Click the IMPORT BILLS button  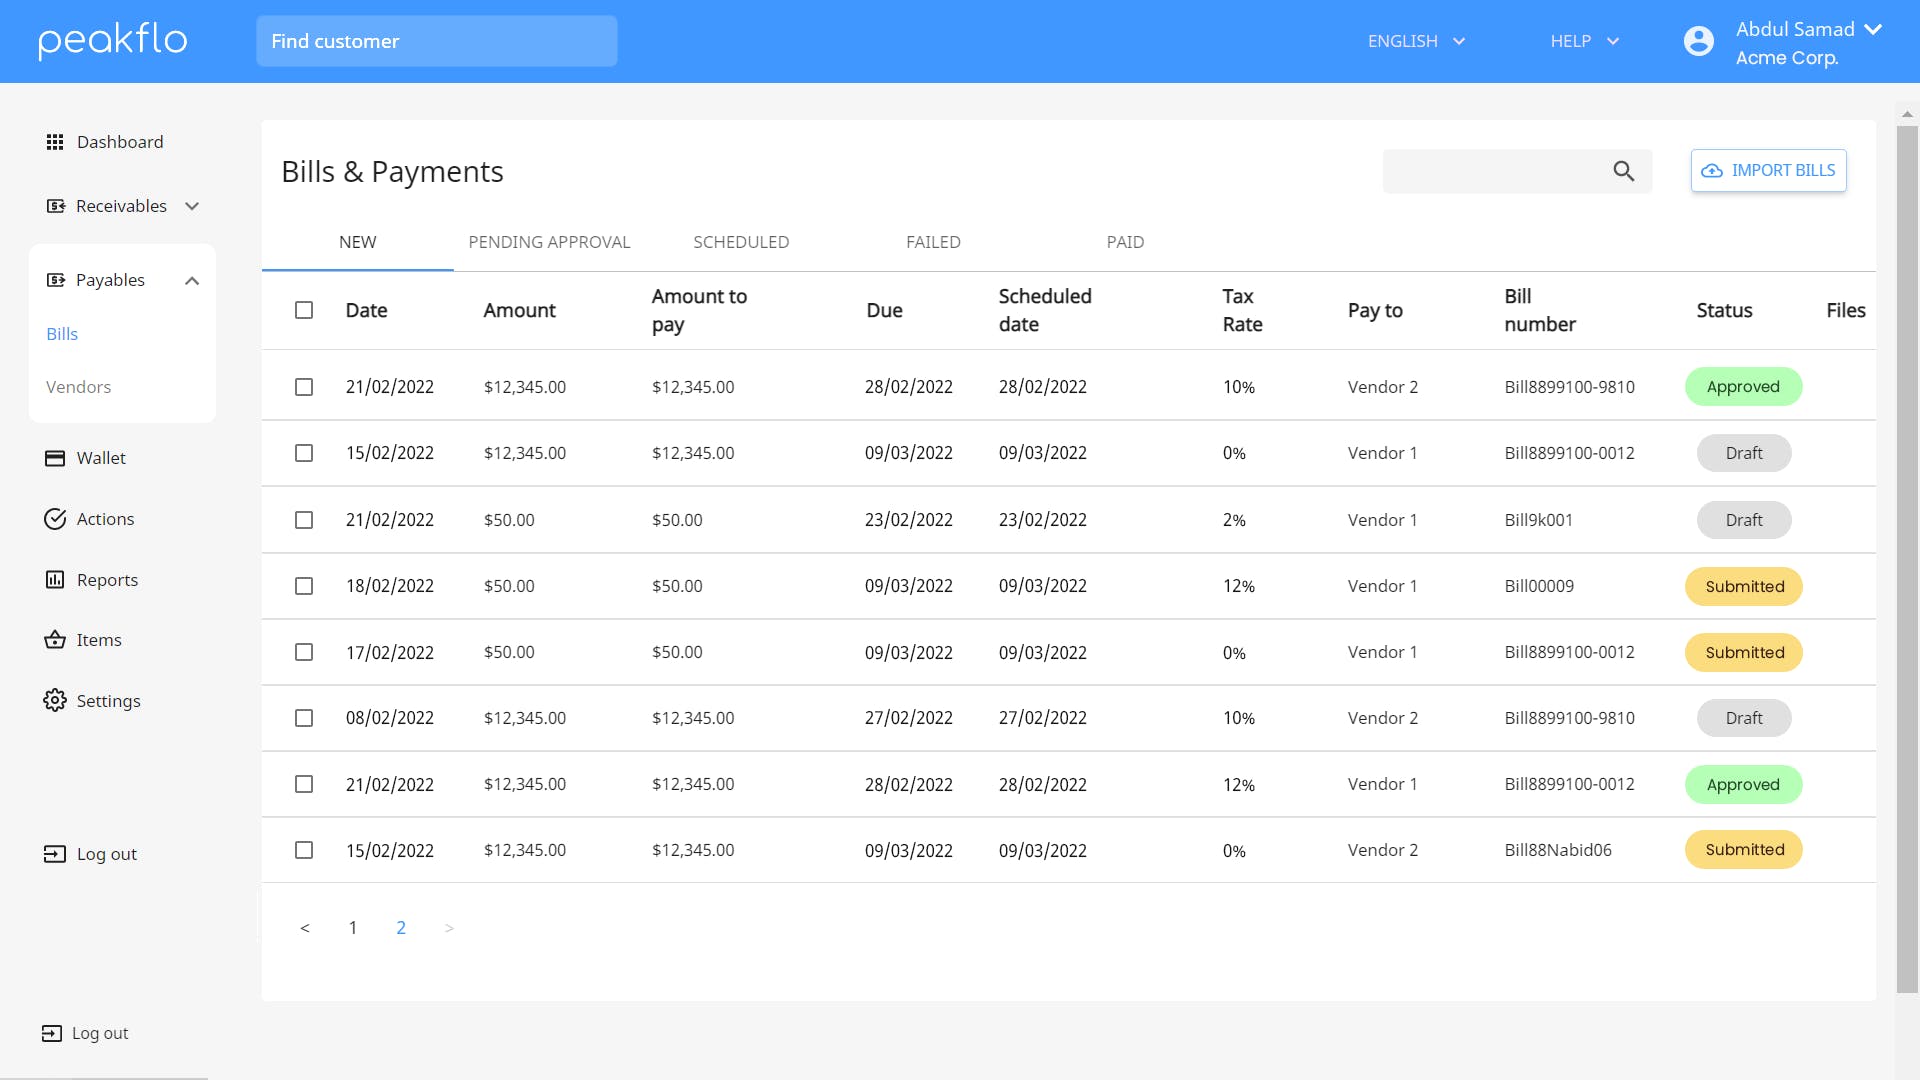pos(1768,171)
